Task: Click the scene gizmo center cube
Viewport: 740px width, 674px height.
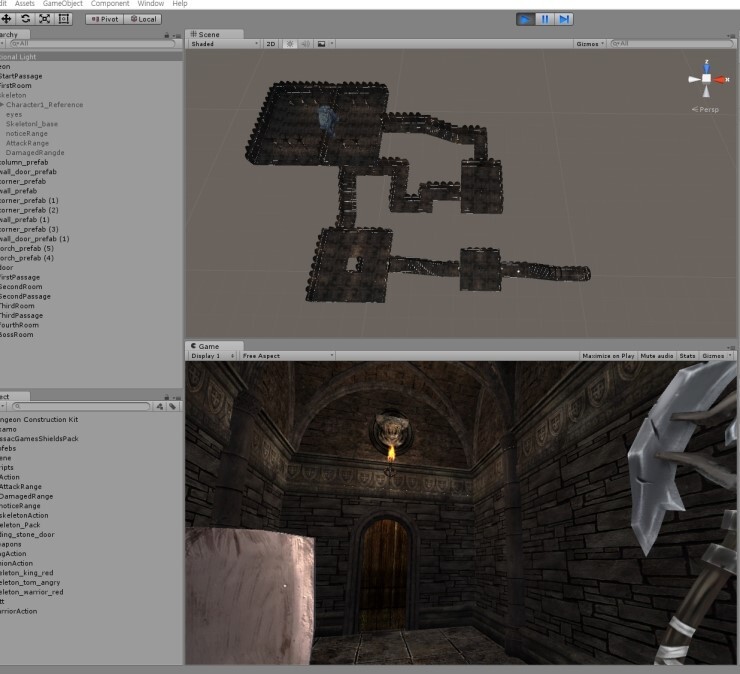Action: pyautogui.click(x=706, y=79)
